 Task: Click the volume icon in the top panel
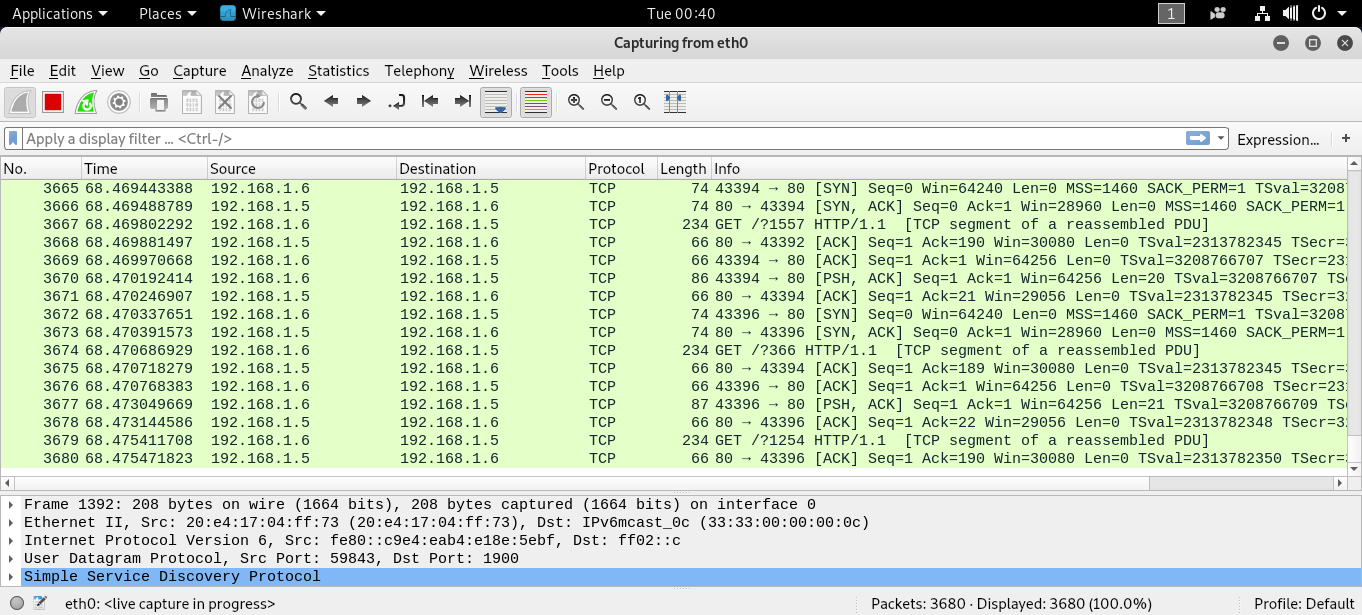click(1291, 13)
